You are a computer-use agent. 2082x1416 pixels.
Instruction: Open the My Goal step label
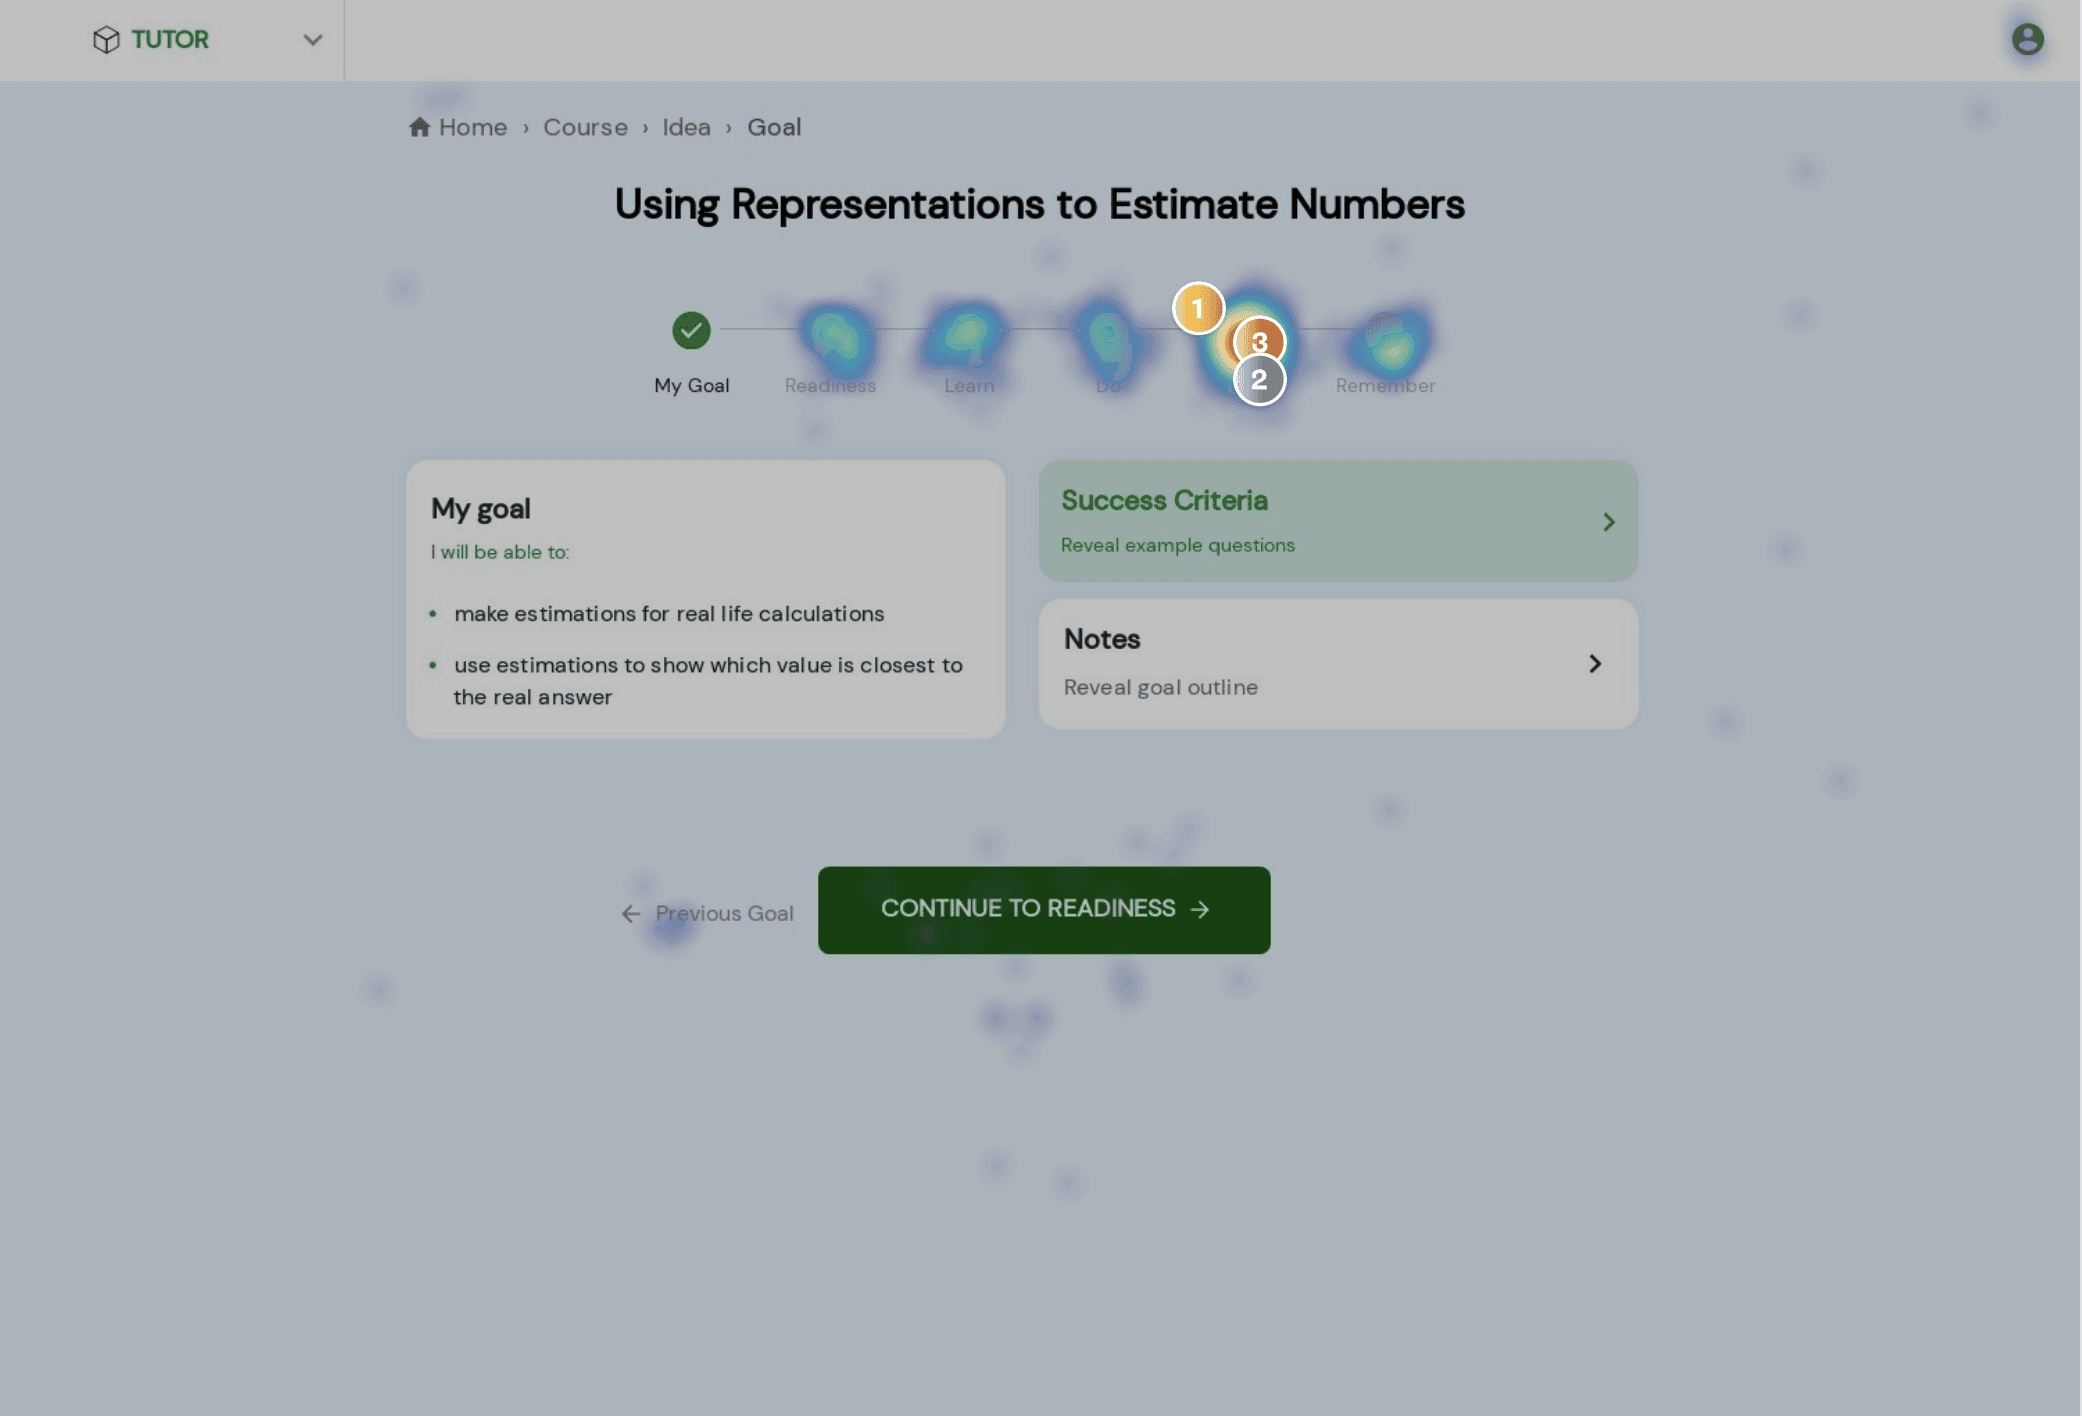click(691, 385)
